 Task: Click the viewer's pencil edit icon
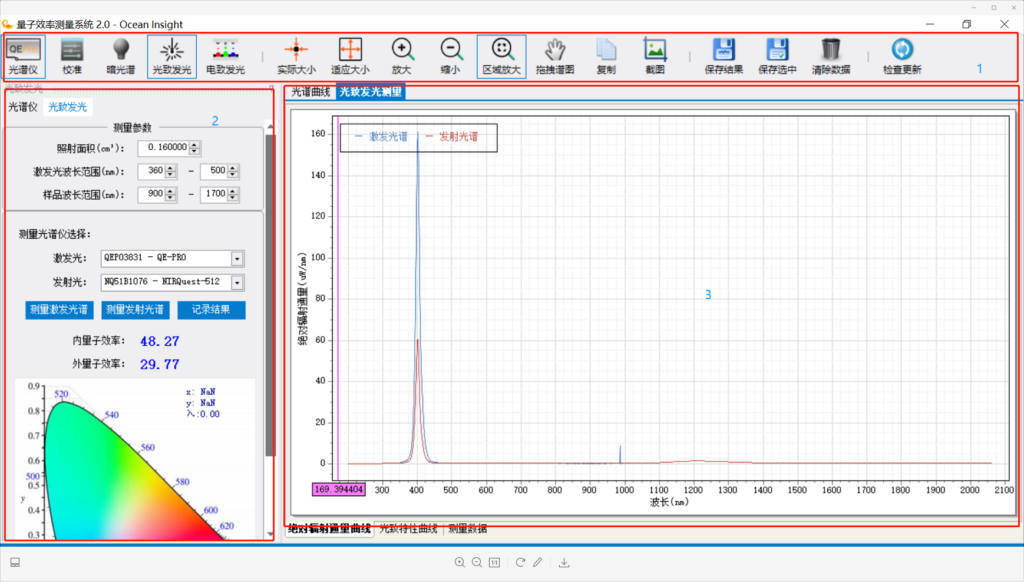537,562
